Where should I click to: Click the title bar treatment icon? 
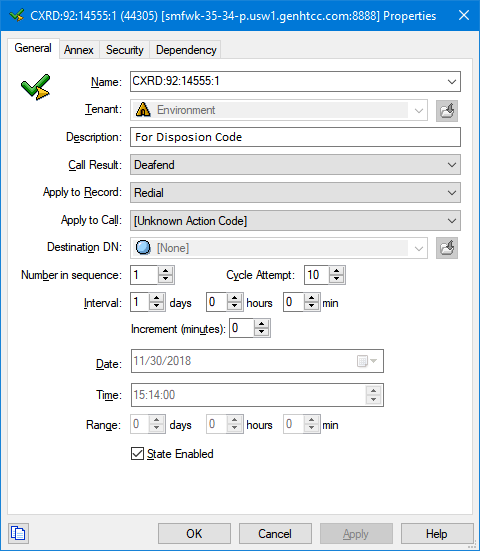point(17,15)
